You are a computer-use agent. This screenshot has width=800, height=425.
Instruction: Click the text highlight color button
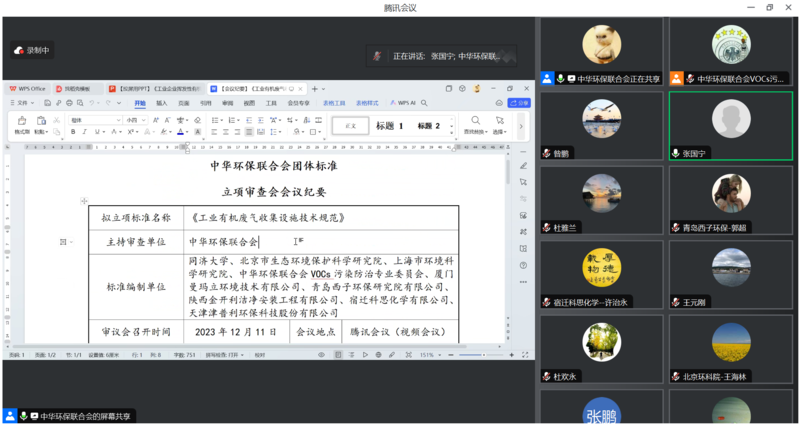click(x=164, y=132)
